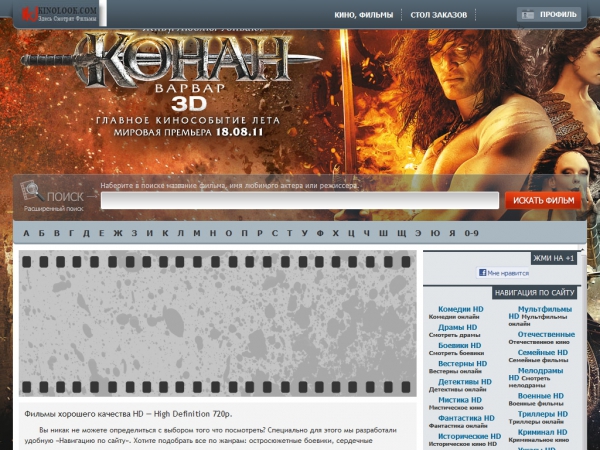Select letter Ч in alphabet bar
Image resolution: width=600 pixels, height=450 pixels.
point(367,233)
